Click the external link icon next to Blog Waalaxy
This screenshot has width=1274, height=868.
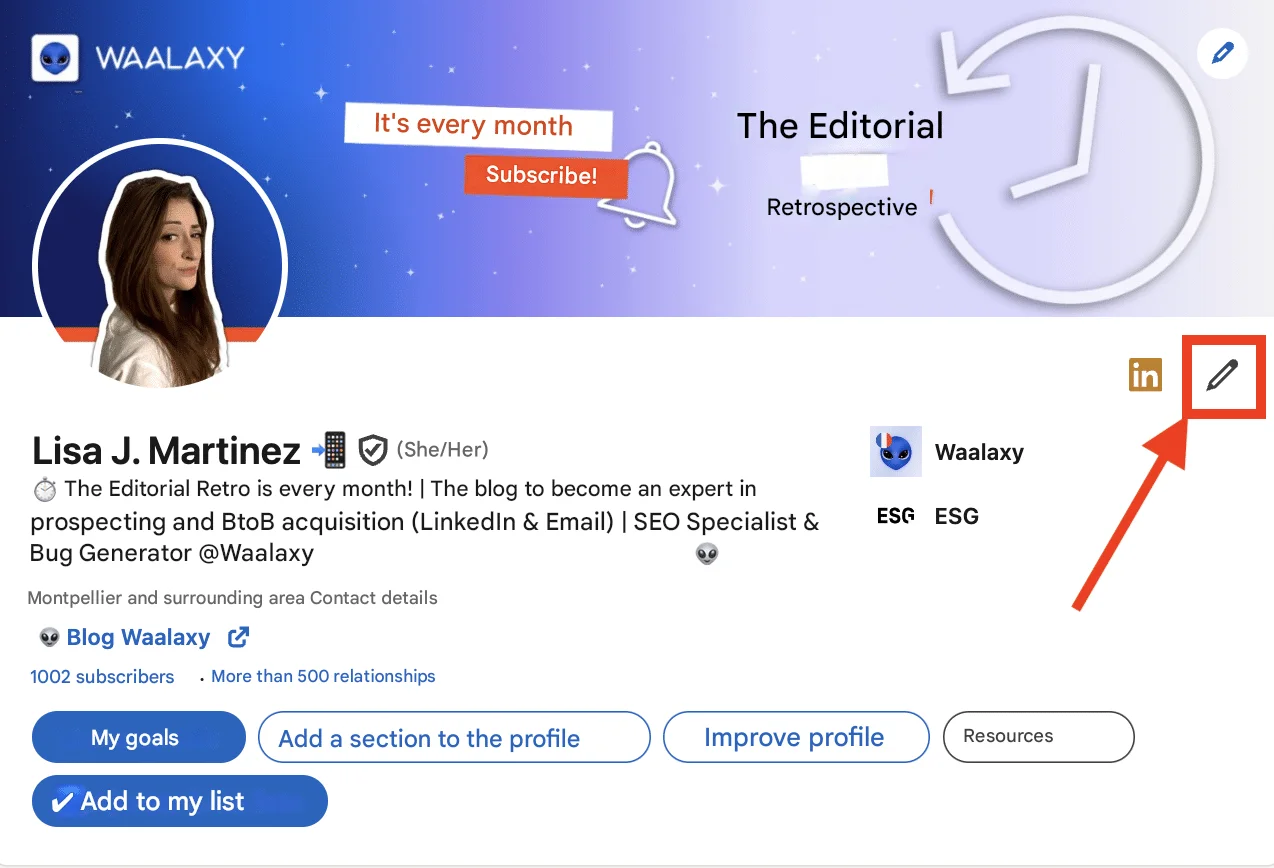239,637
